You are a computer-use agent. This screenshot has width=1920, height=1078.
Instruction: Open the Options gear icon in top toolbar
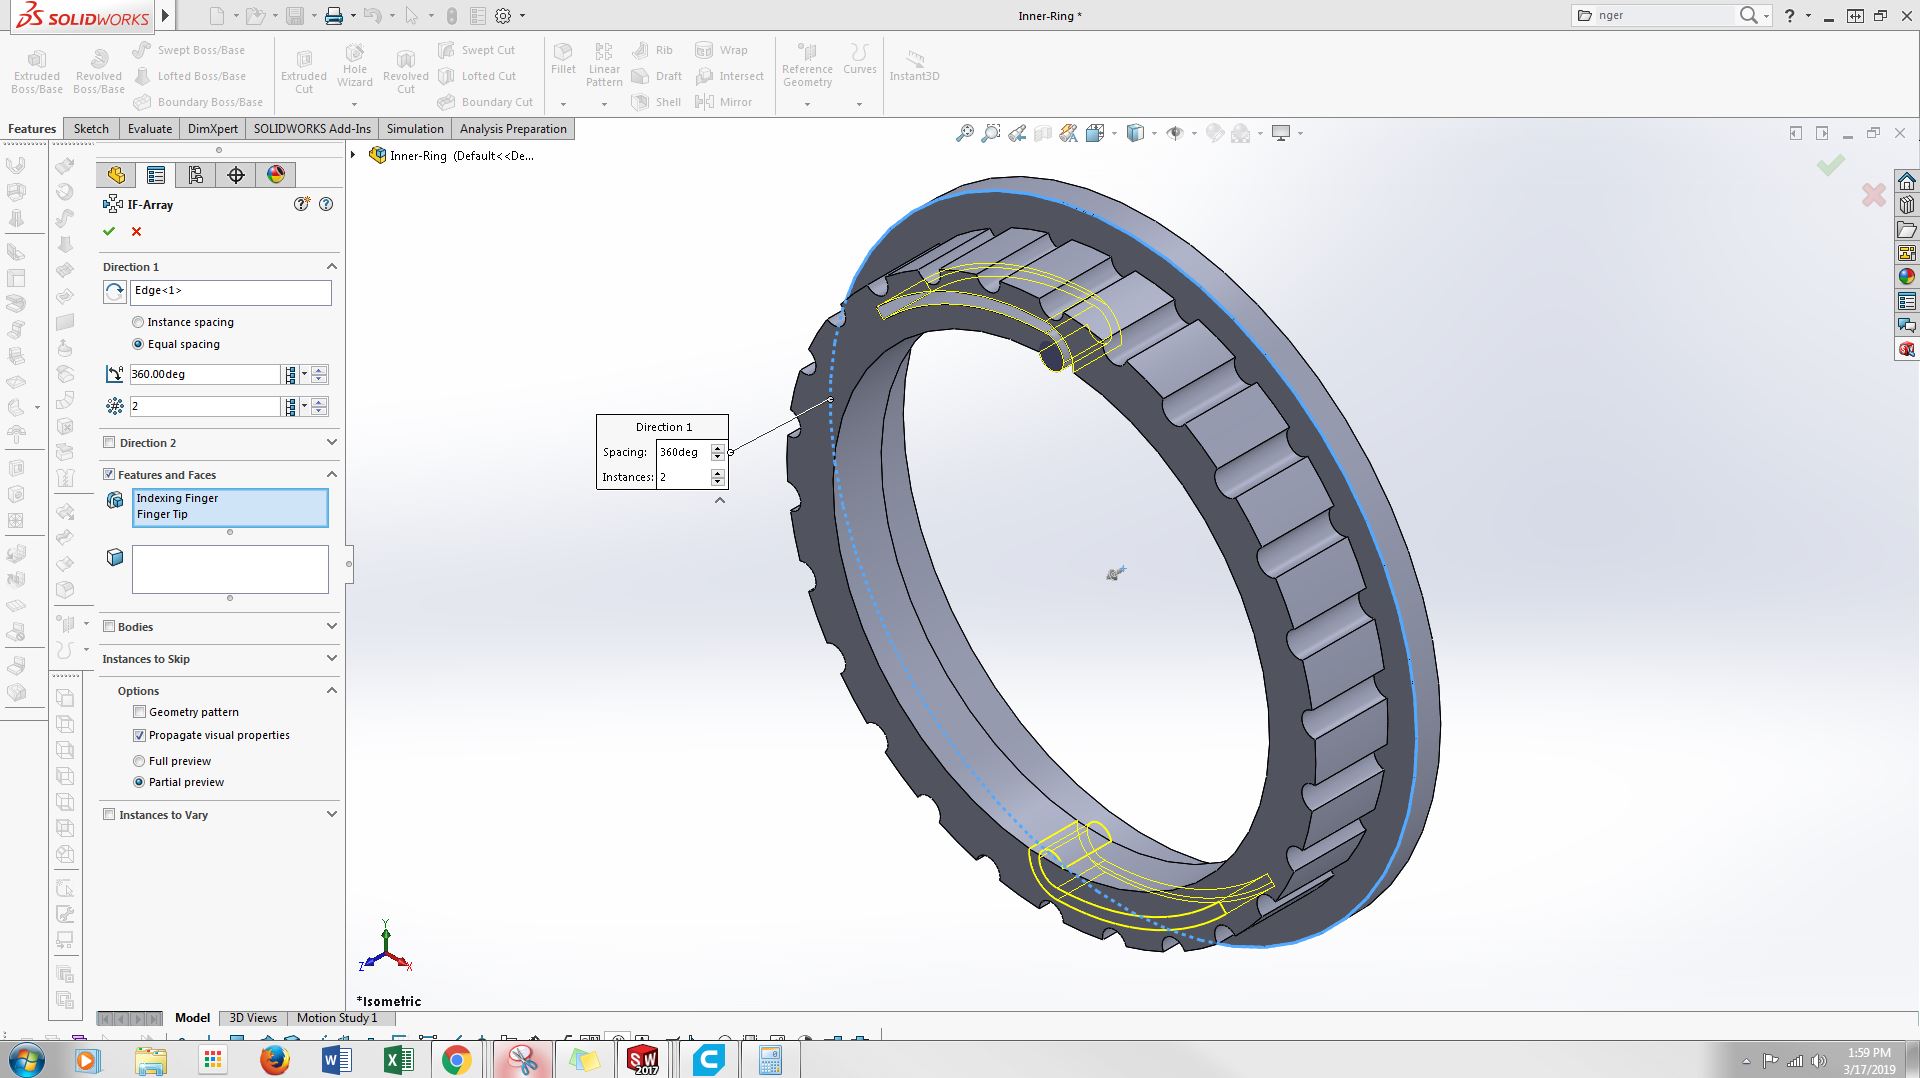pos(503,16)
